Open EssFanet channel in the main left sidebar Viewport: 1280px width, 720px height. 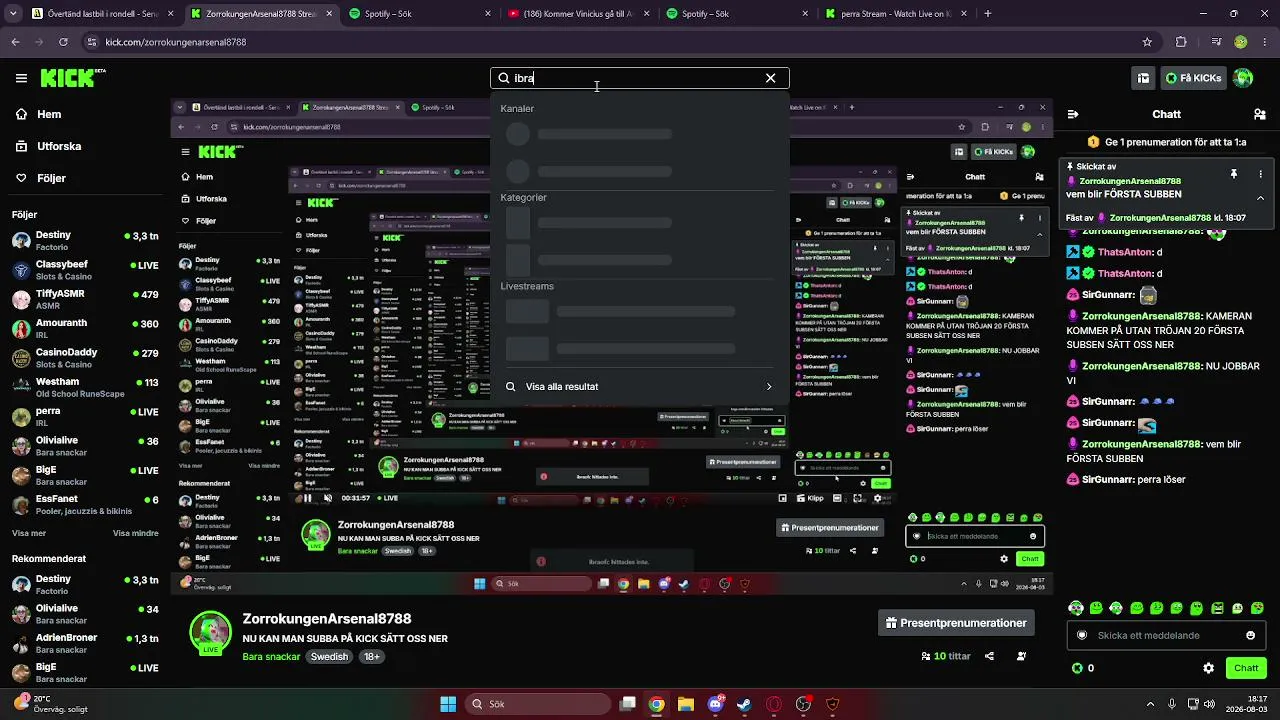click(x=85, y=505)
